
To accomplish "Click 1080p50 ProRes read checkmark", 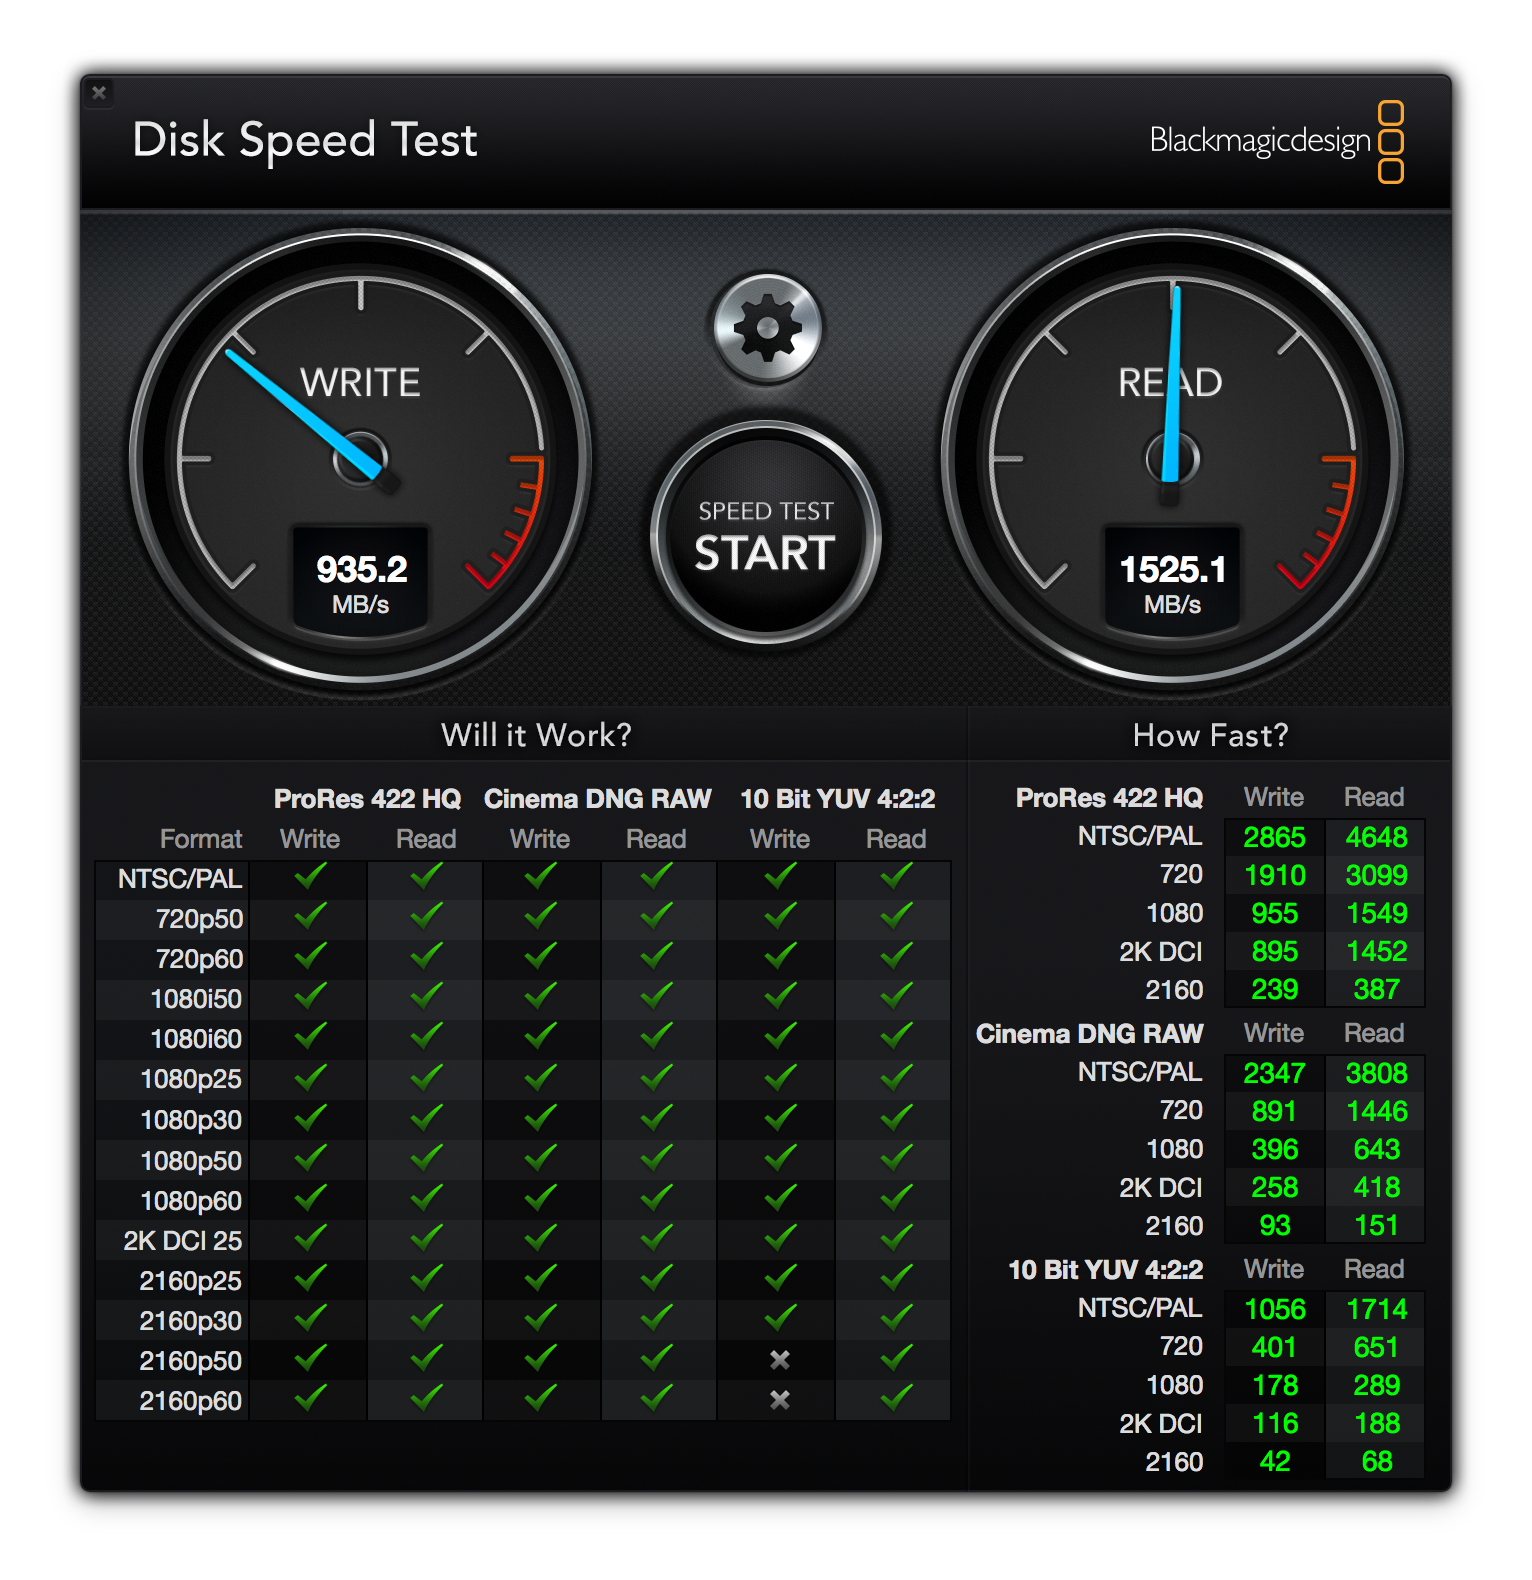I will pyautogui.click(x=426, y=1158).
